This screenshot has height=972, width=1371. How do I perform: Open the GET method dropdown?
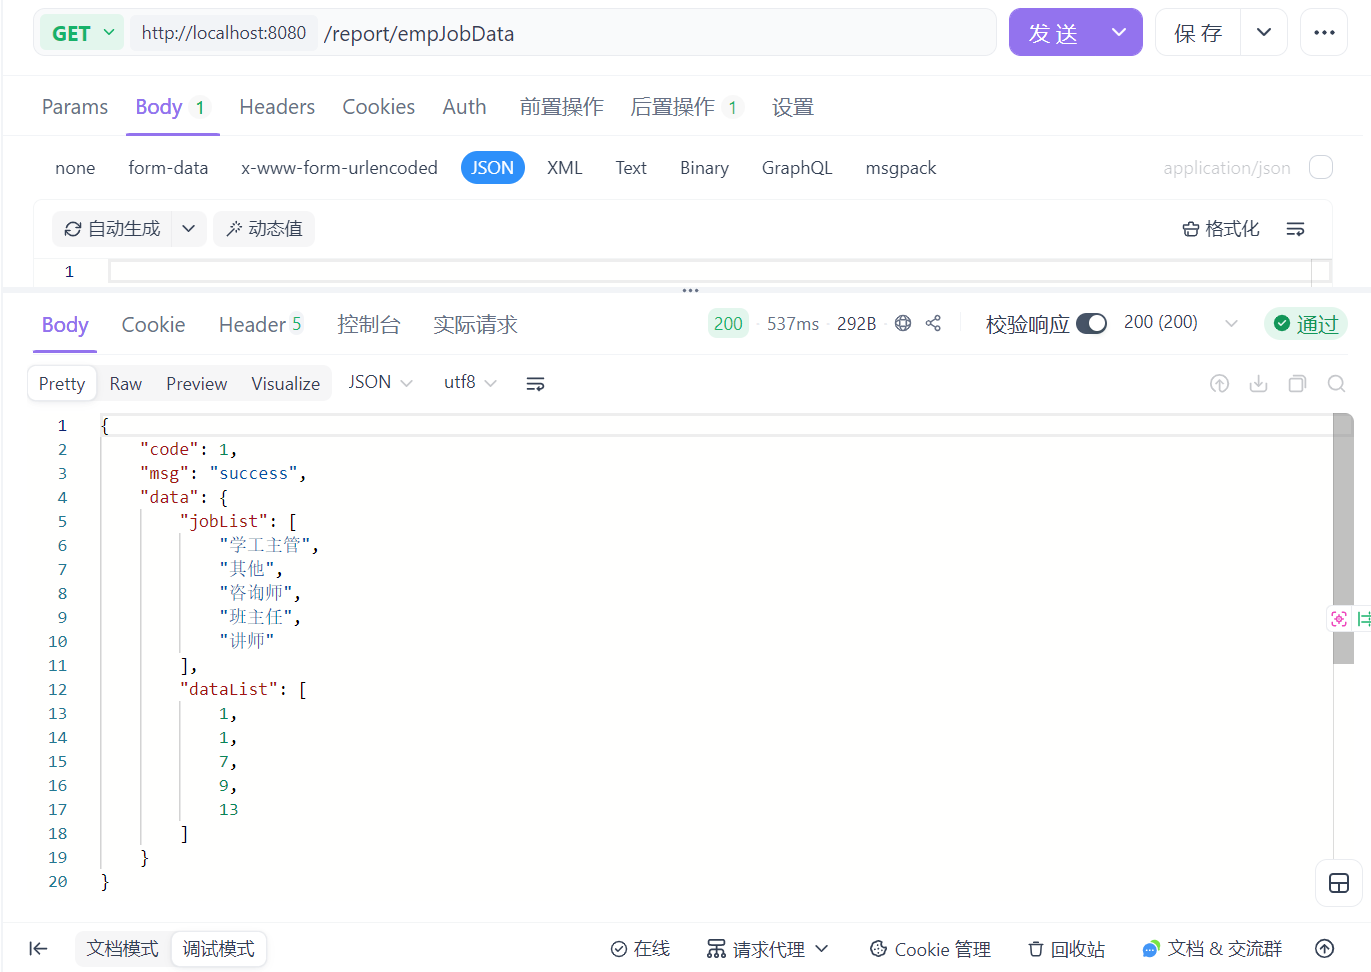(x=83, y=33)
